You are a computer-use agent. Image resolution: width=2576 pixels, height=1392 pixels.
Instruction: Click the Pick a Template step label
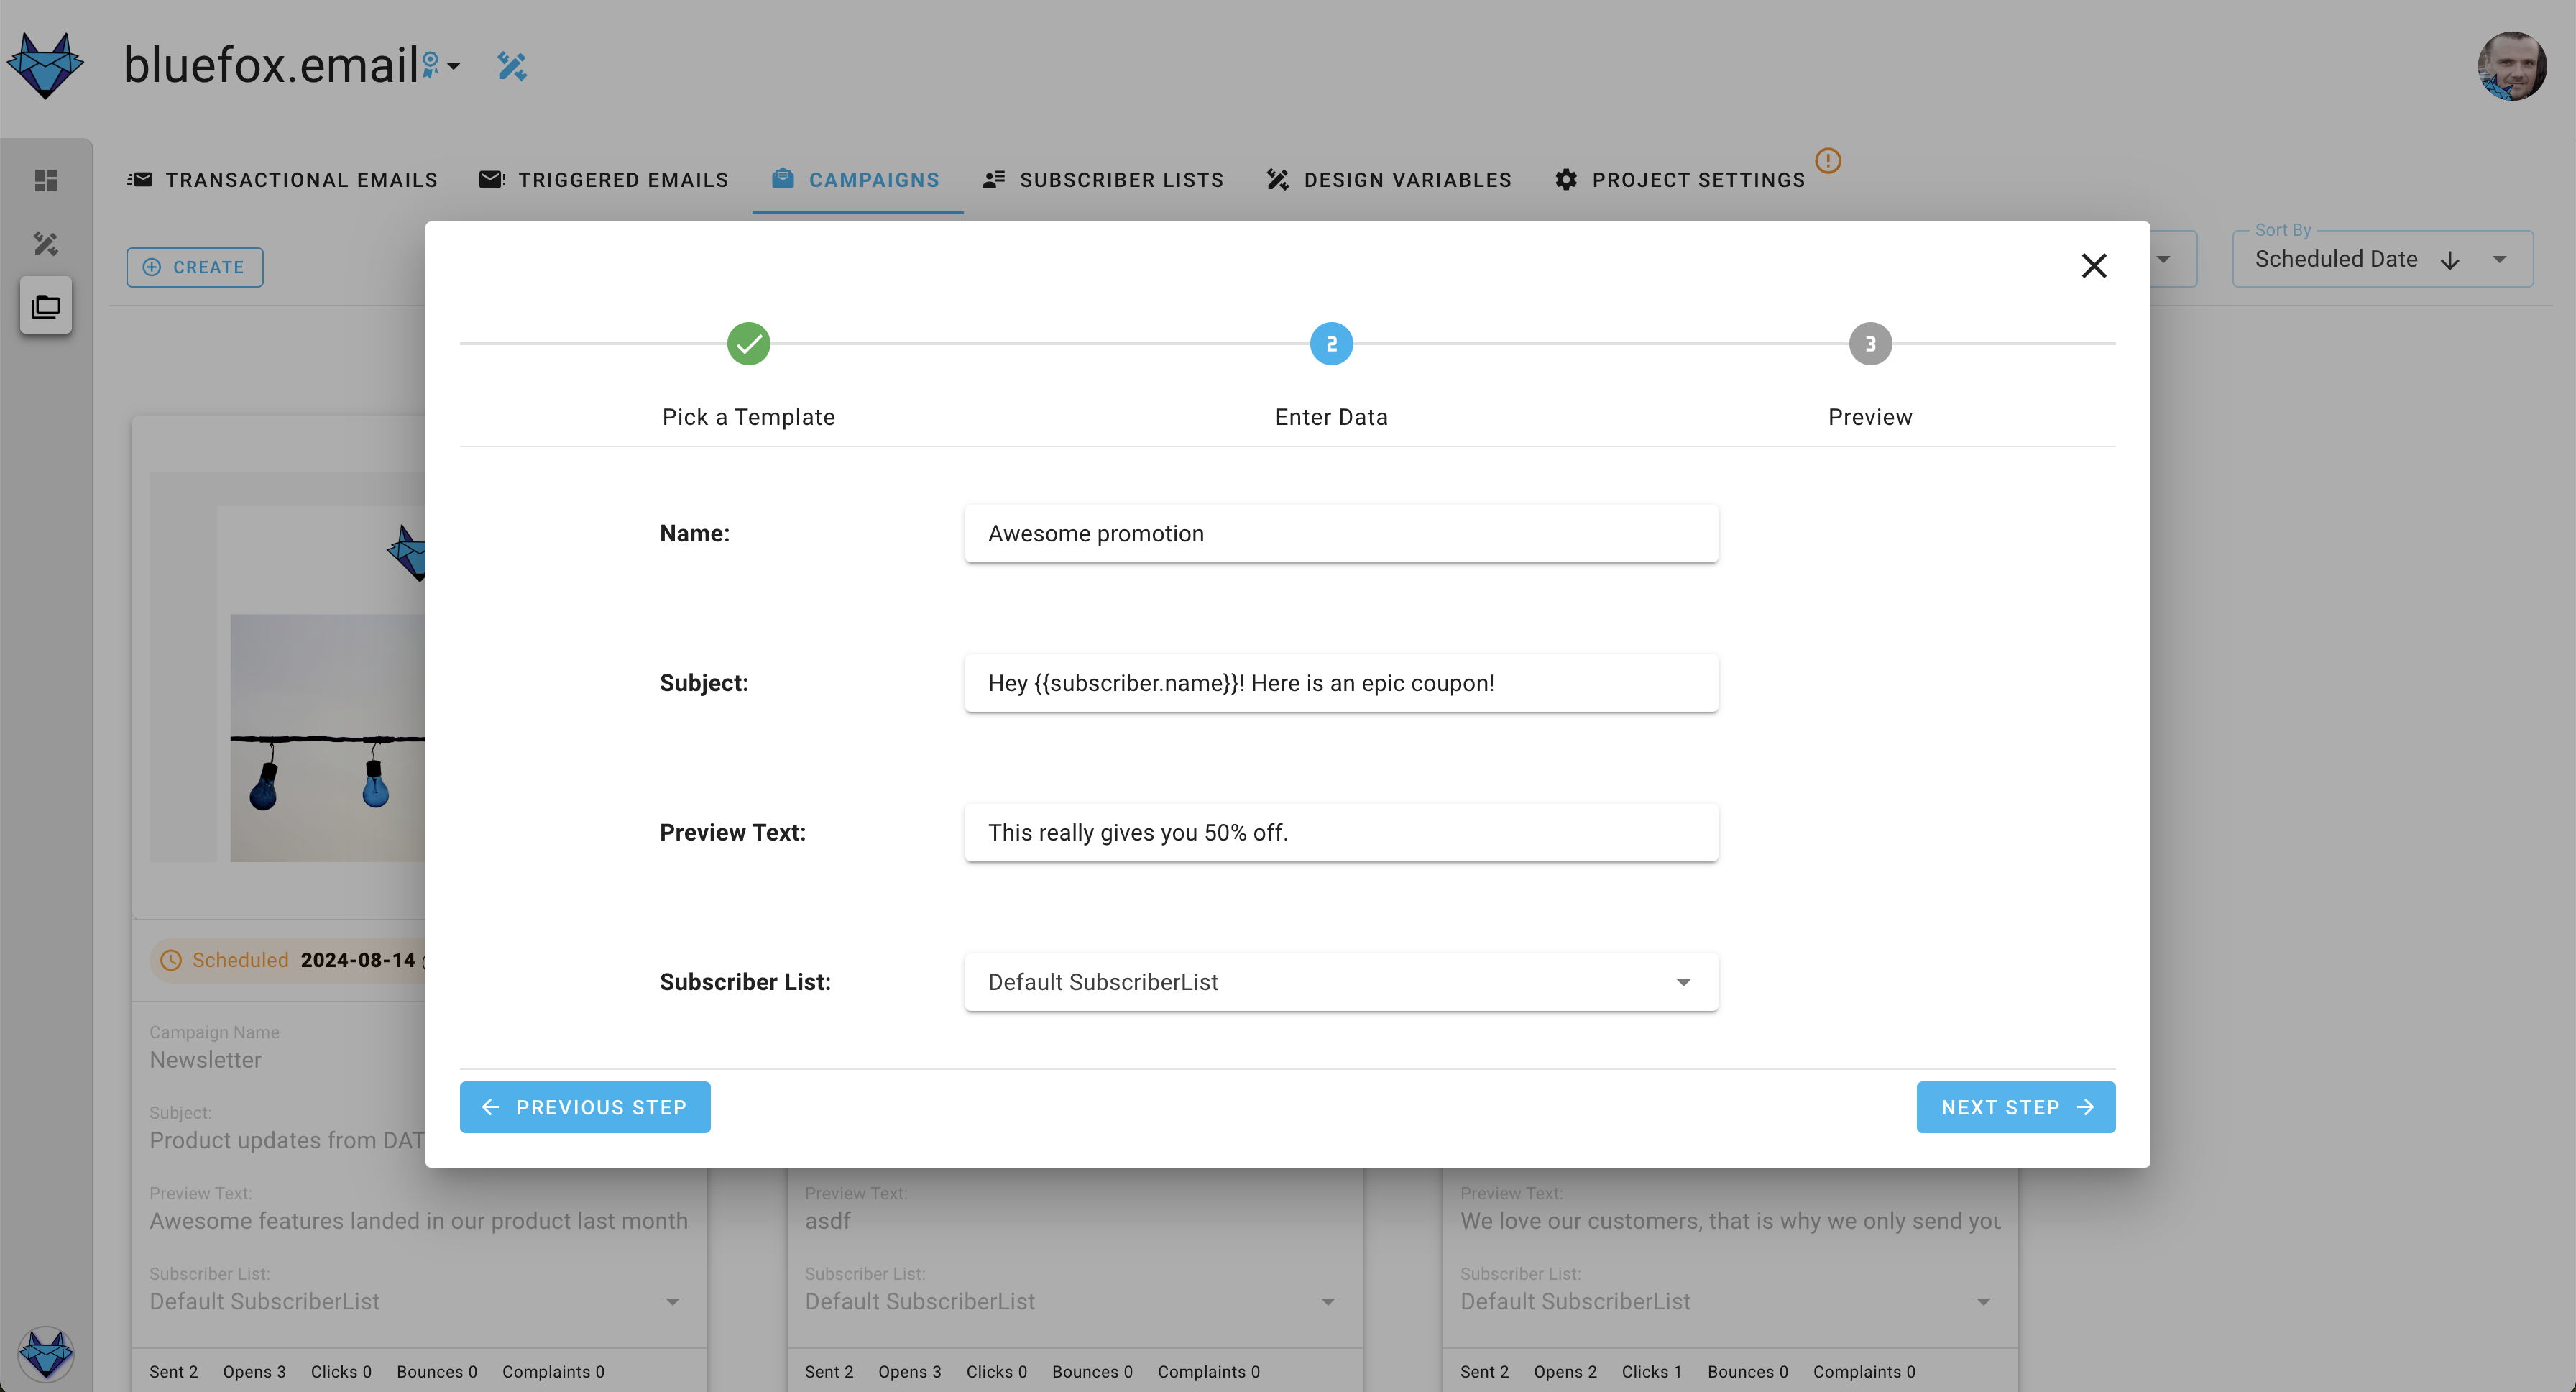coord(748,417)
